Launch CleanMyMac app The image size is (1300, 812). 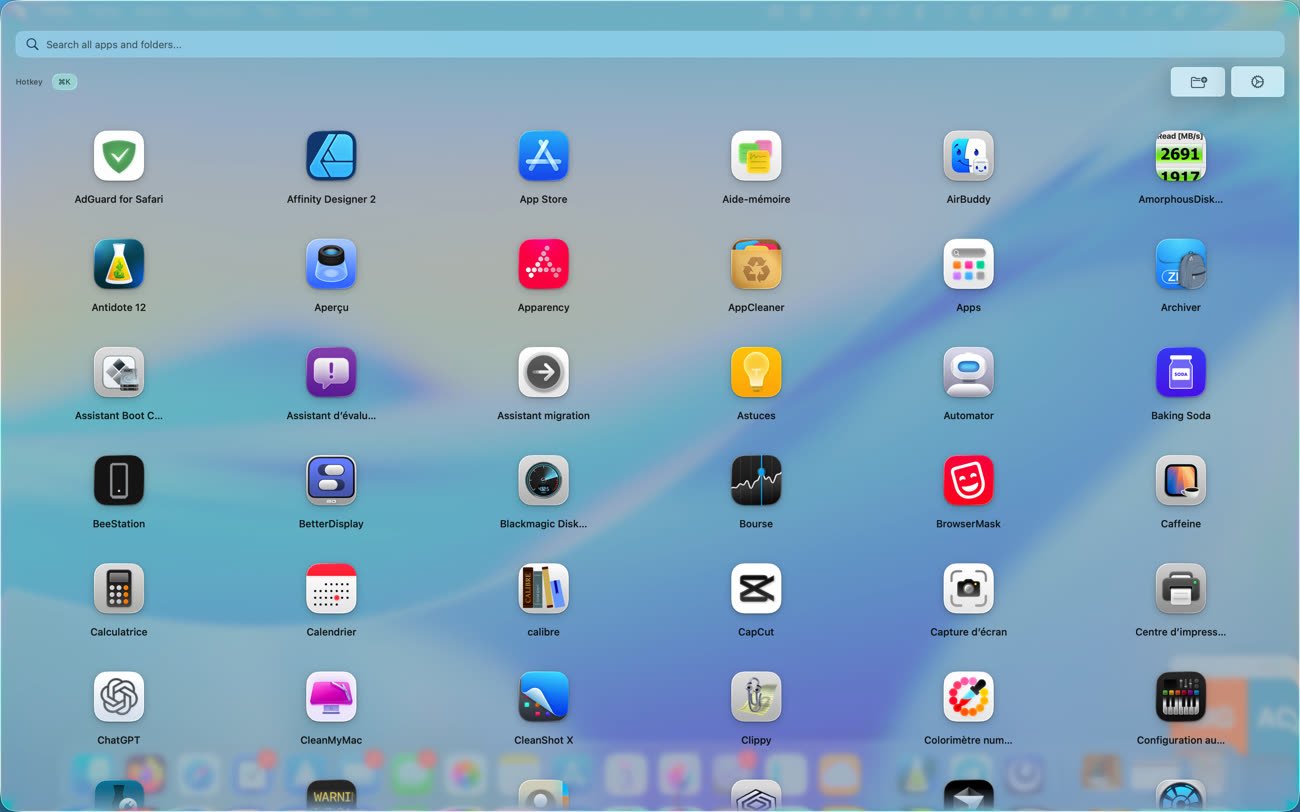click(331, 696)
